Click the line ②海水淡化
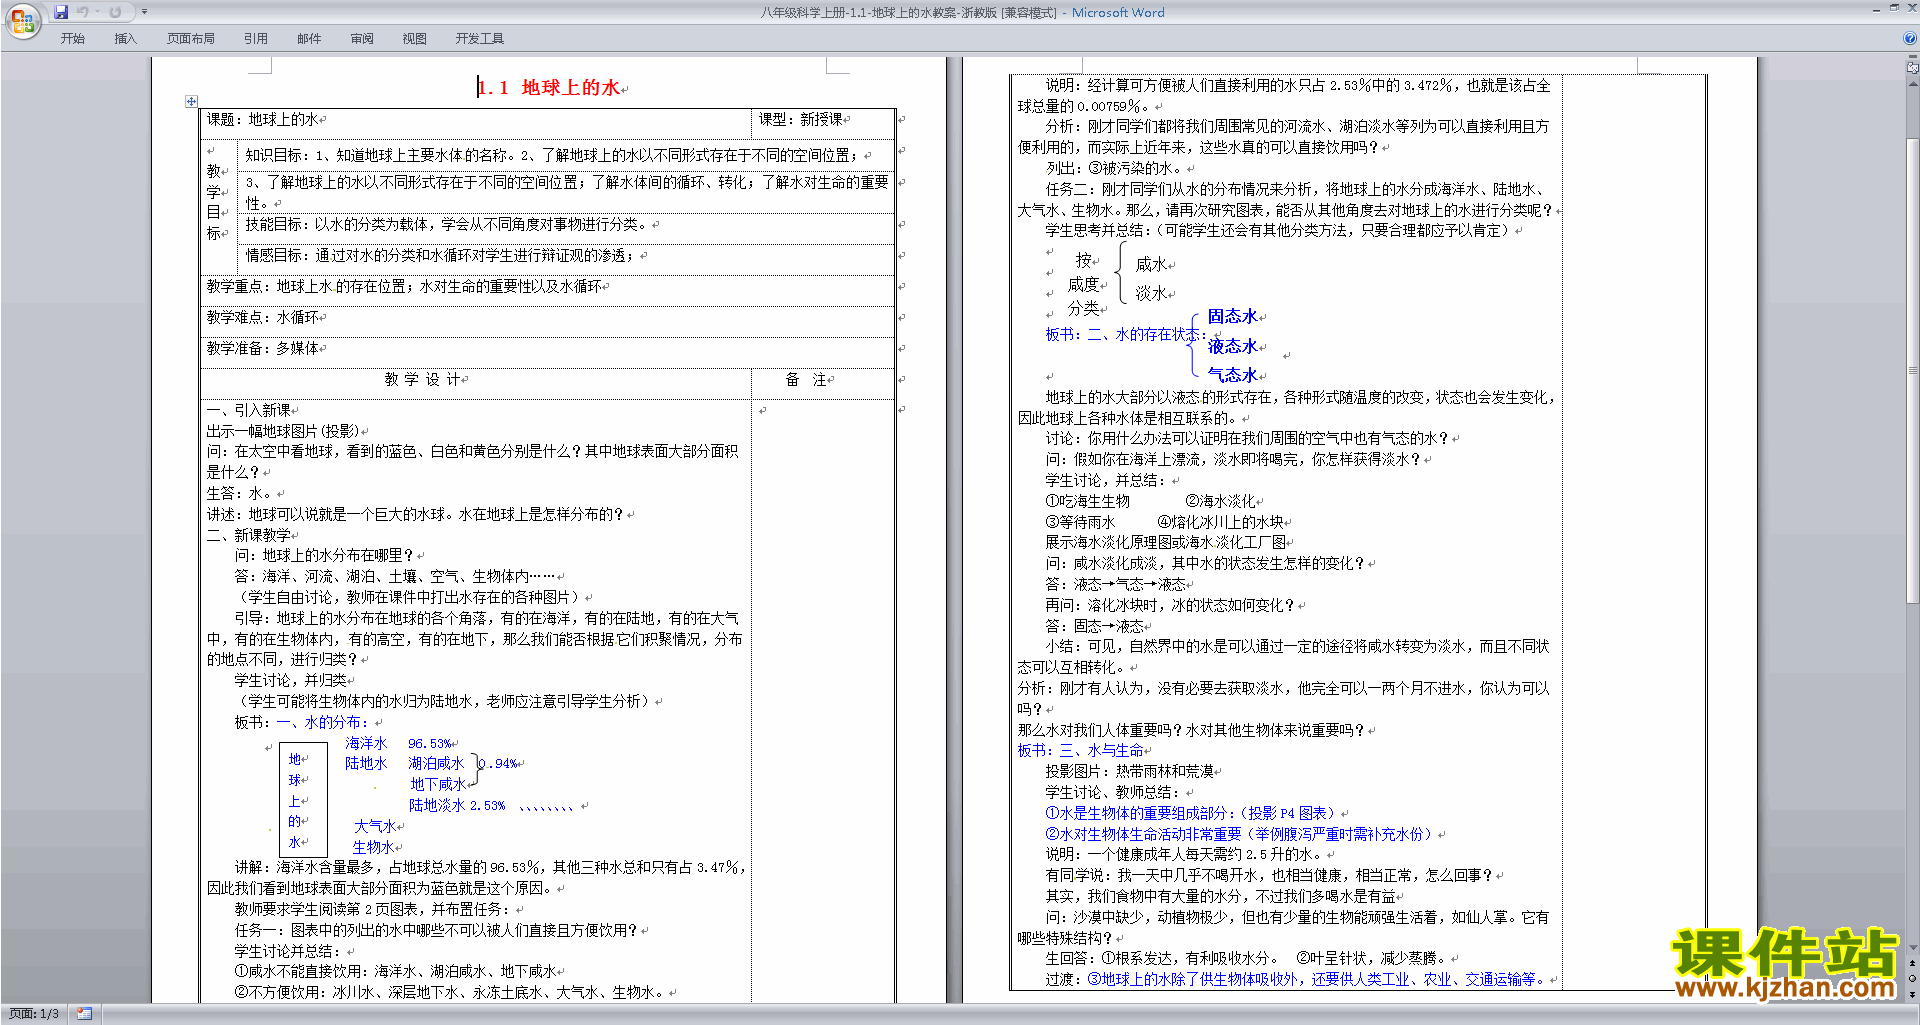1920x1025 pixels. point(1220,502)
